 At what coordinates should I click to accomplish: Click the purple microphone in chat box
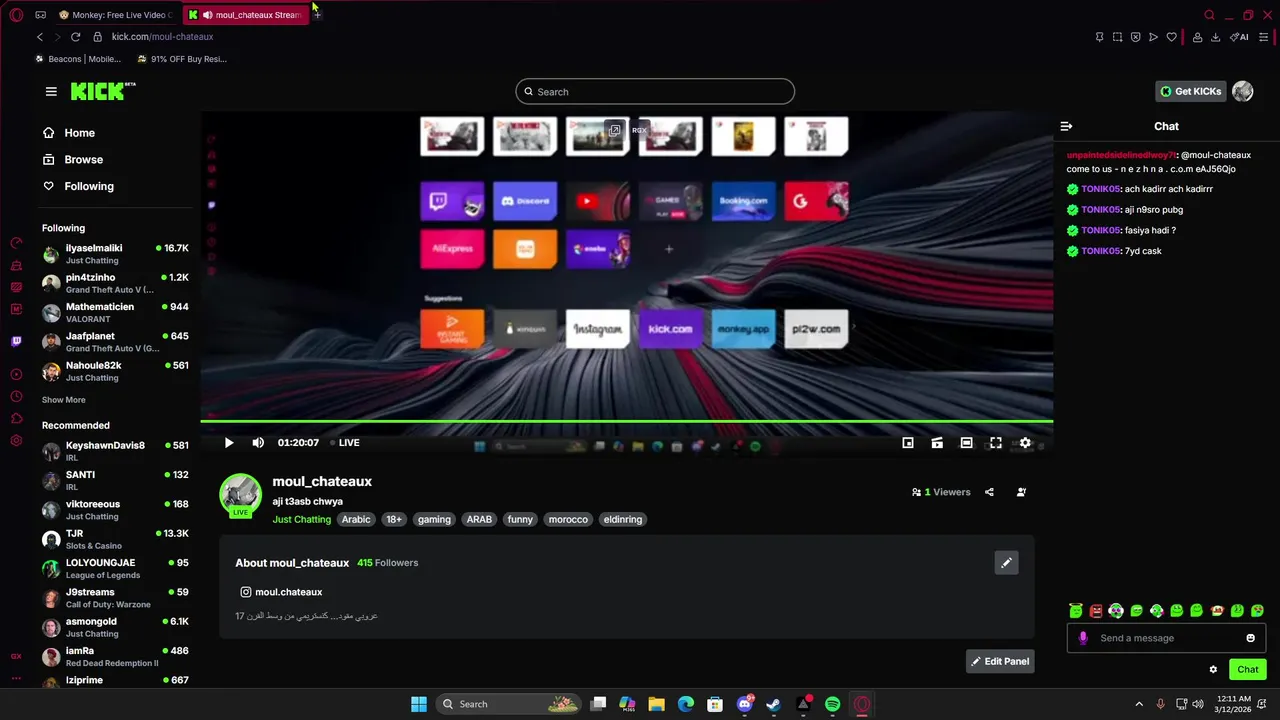click(1083, 638)
